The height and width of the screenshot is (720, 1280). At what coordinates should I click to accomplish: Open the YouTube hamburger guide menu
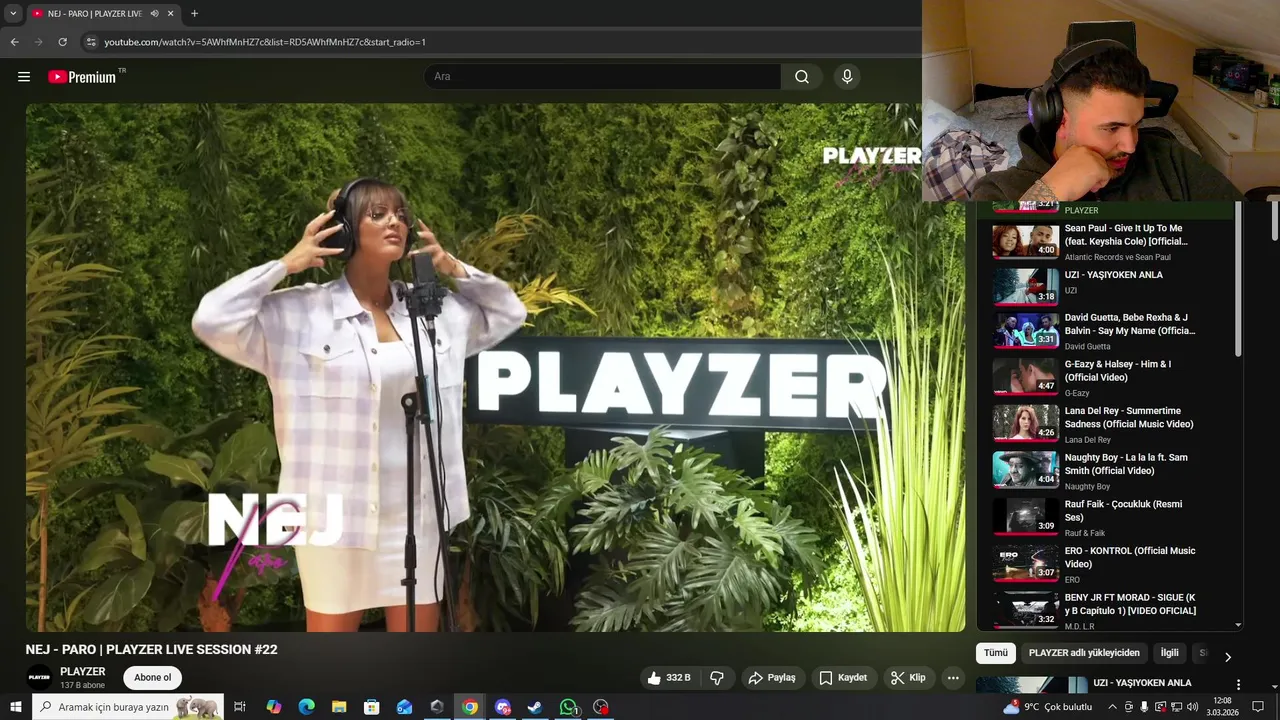pos(24,77)
